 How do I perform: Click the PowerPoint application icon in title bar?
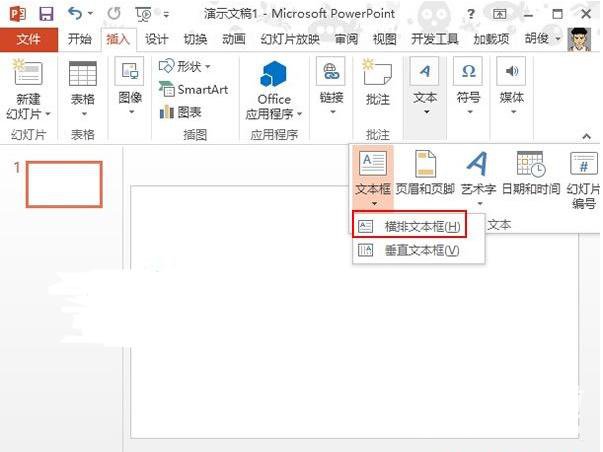pyautogui.click(x=18, y=14)
